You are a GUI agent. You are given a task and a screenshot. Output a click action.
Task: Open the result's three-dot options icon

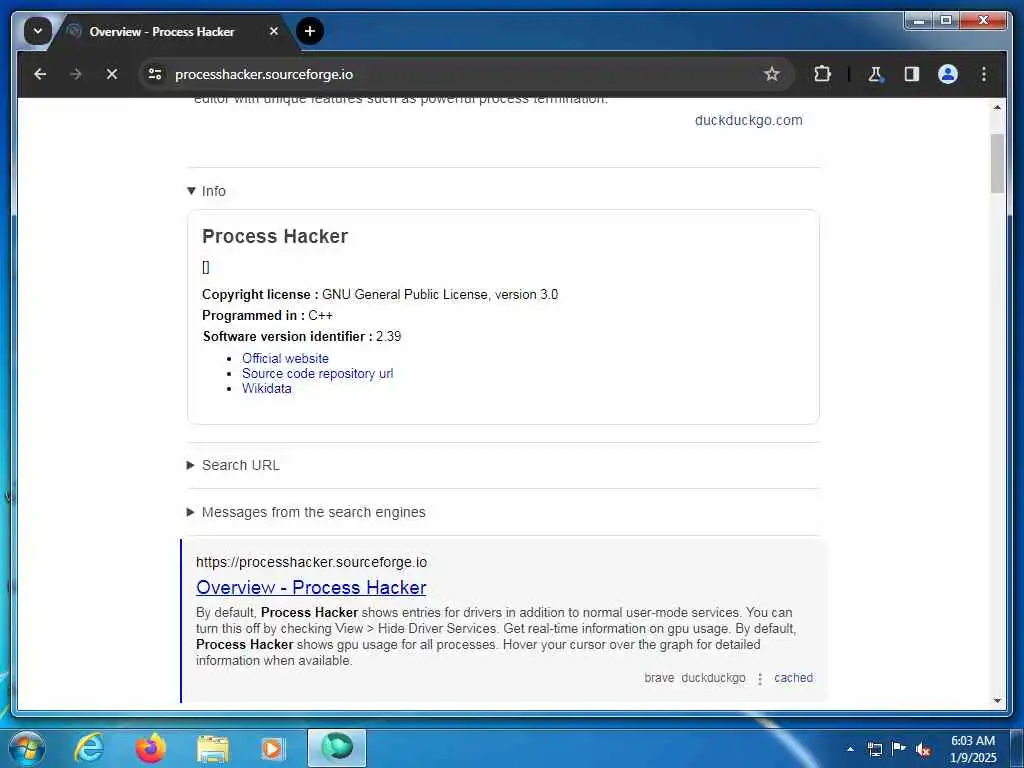click(760, 679)
